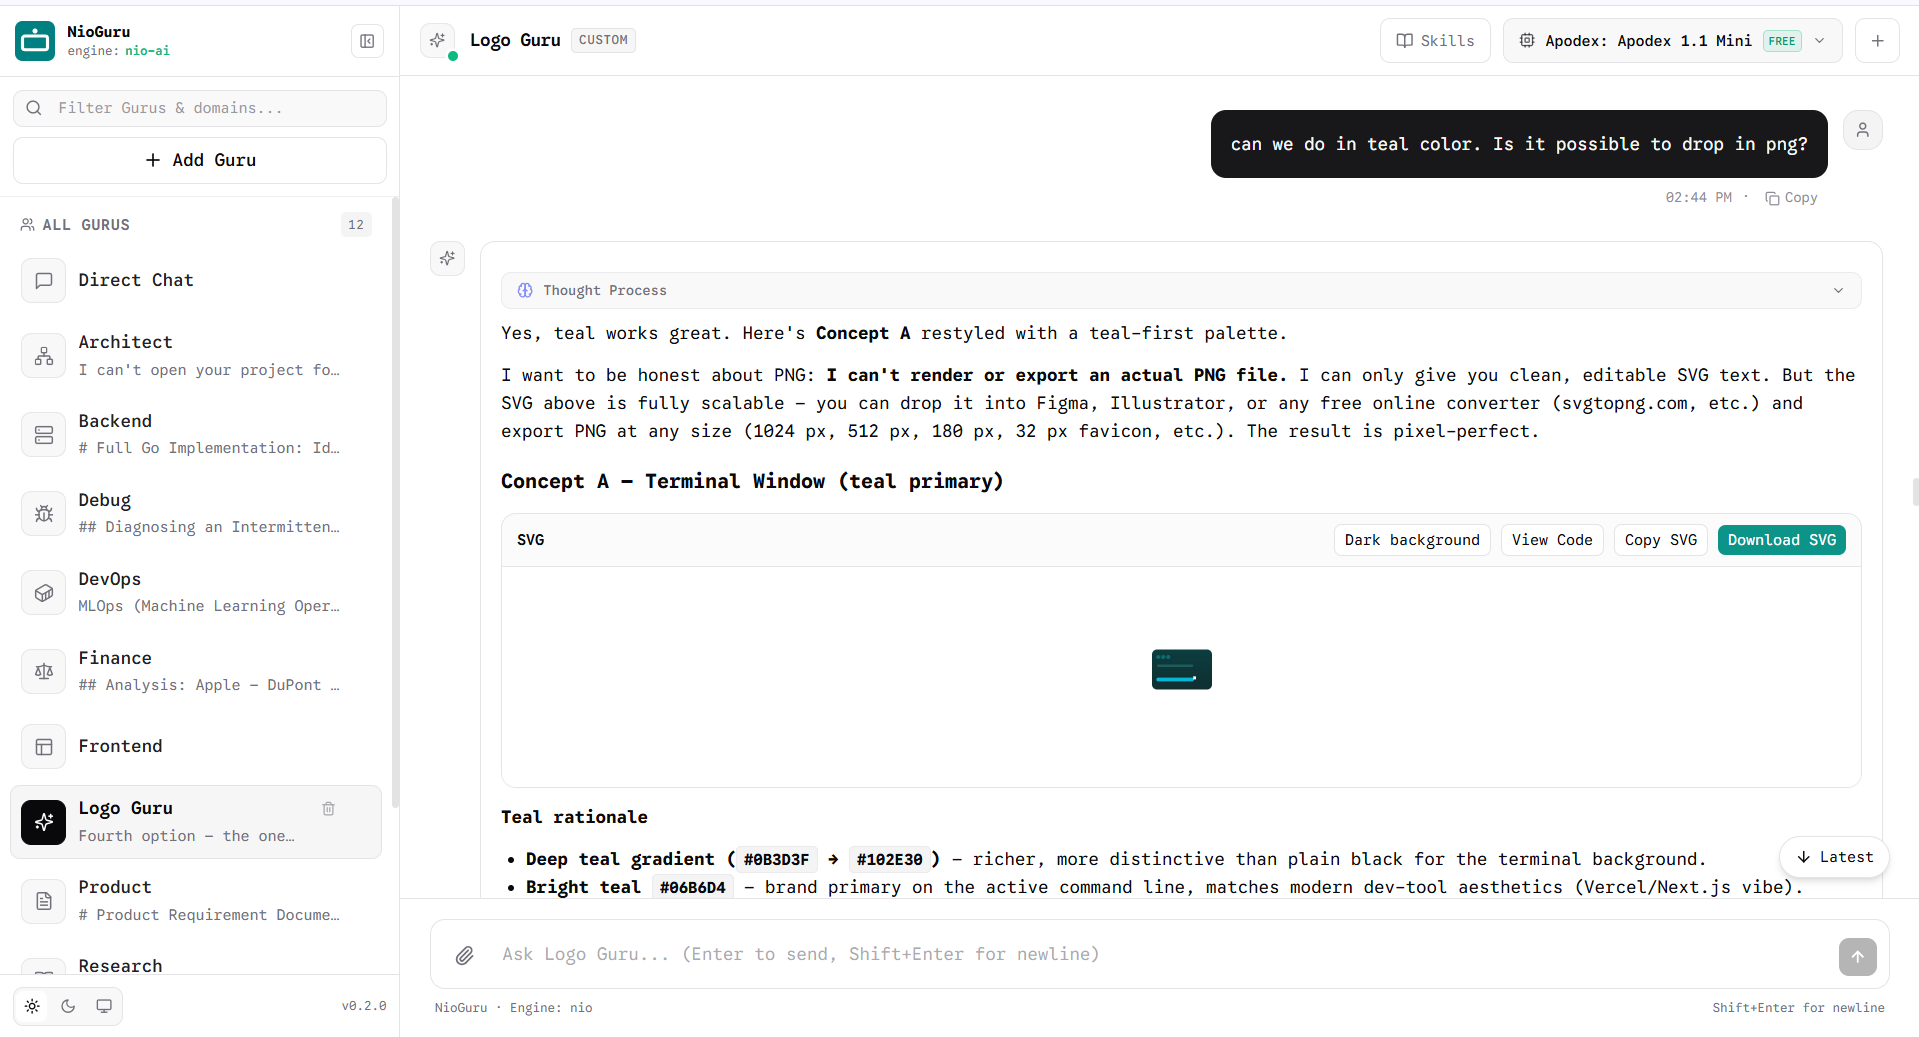Click the Ask Logo Guru message input

1160,954
